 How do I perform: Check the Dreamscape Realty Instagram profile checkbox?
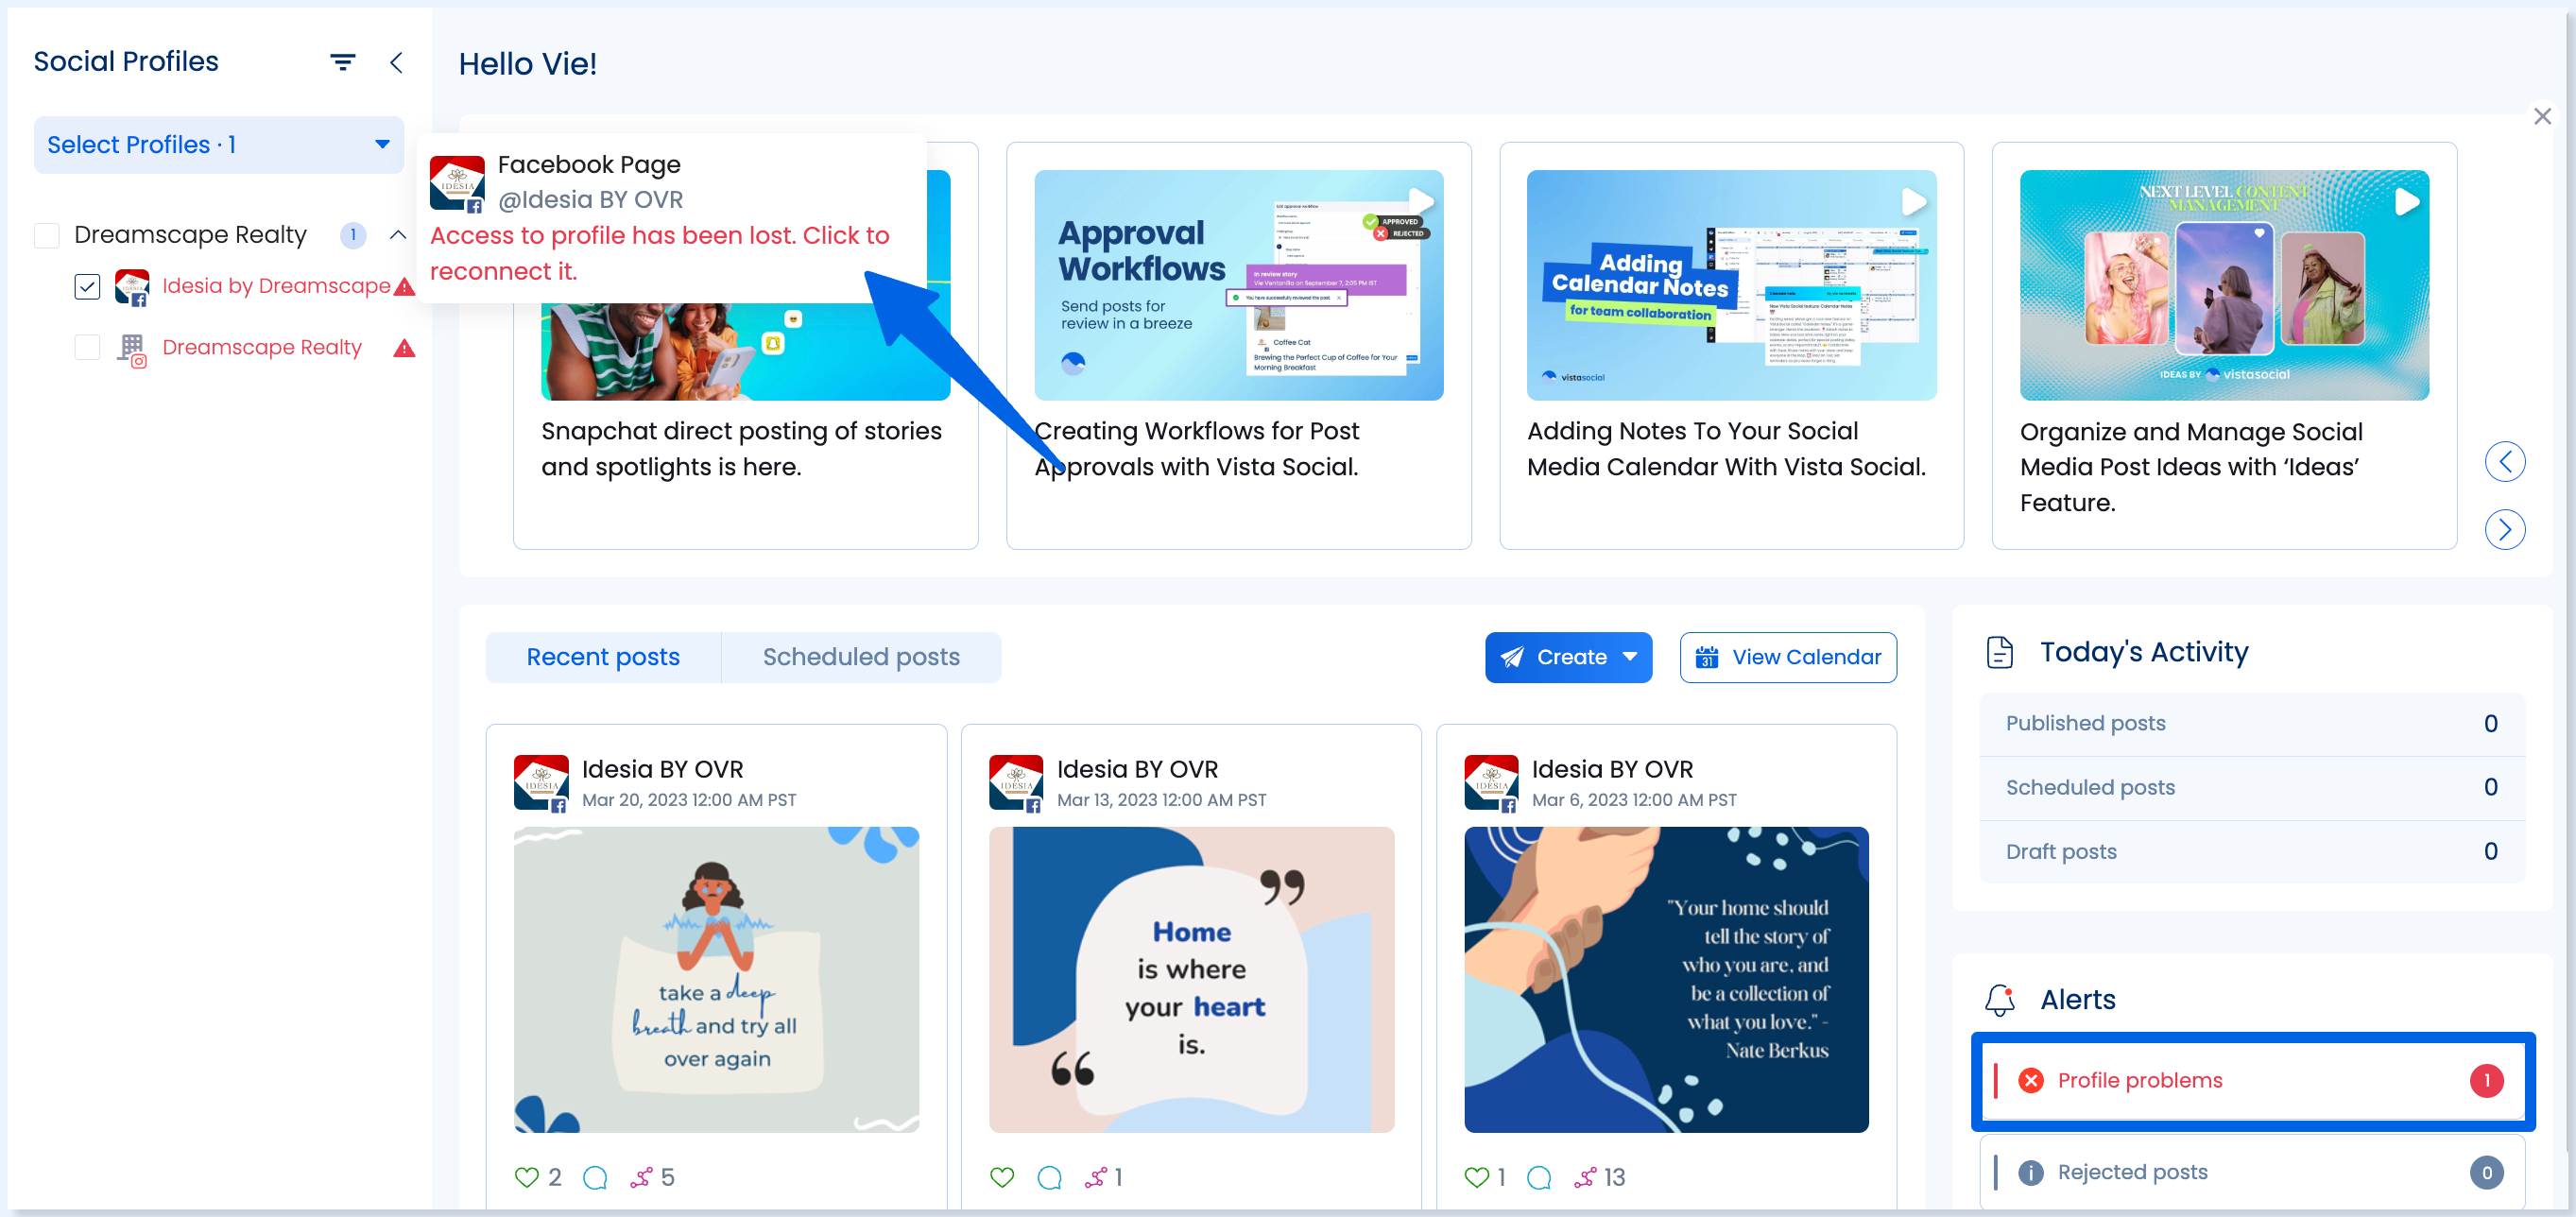point(87,348)
